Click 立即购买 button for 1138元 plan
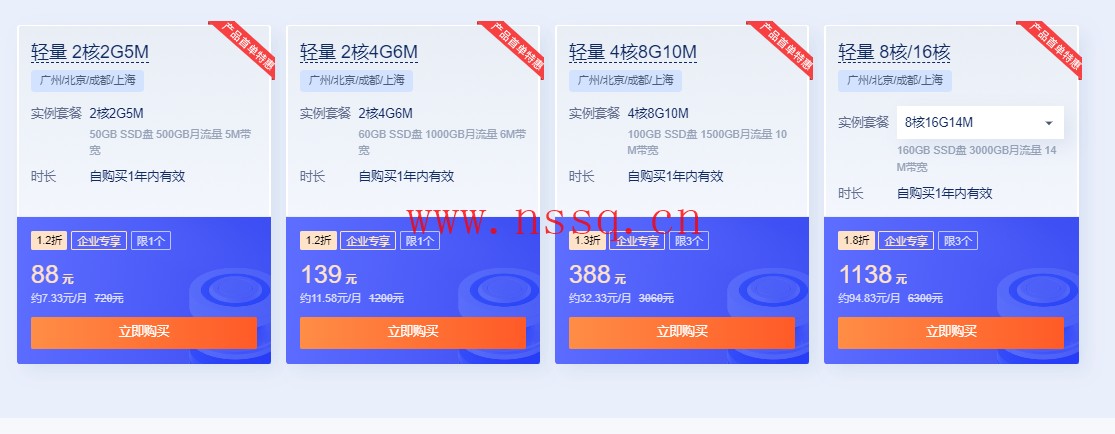Viewport: 1115px width, 434px height. [951, 332]
